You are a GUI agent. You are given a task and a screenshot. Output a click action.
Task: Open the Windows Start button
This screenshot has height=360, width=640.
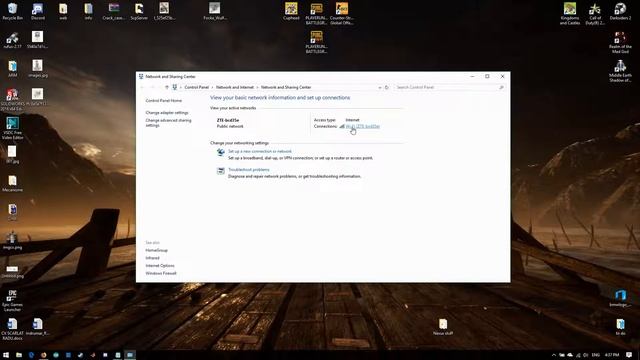6,355
